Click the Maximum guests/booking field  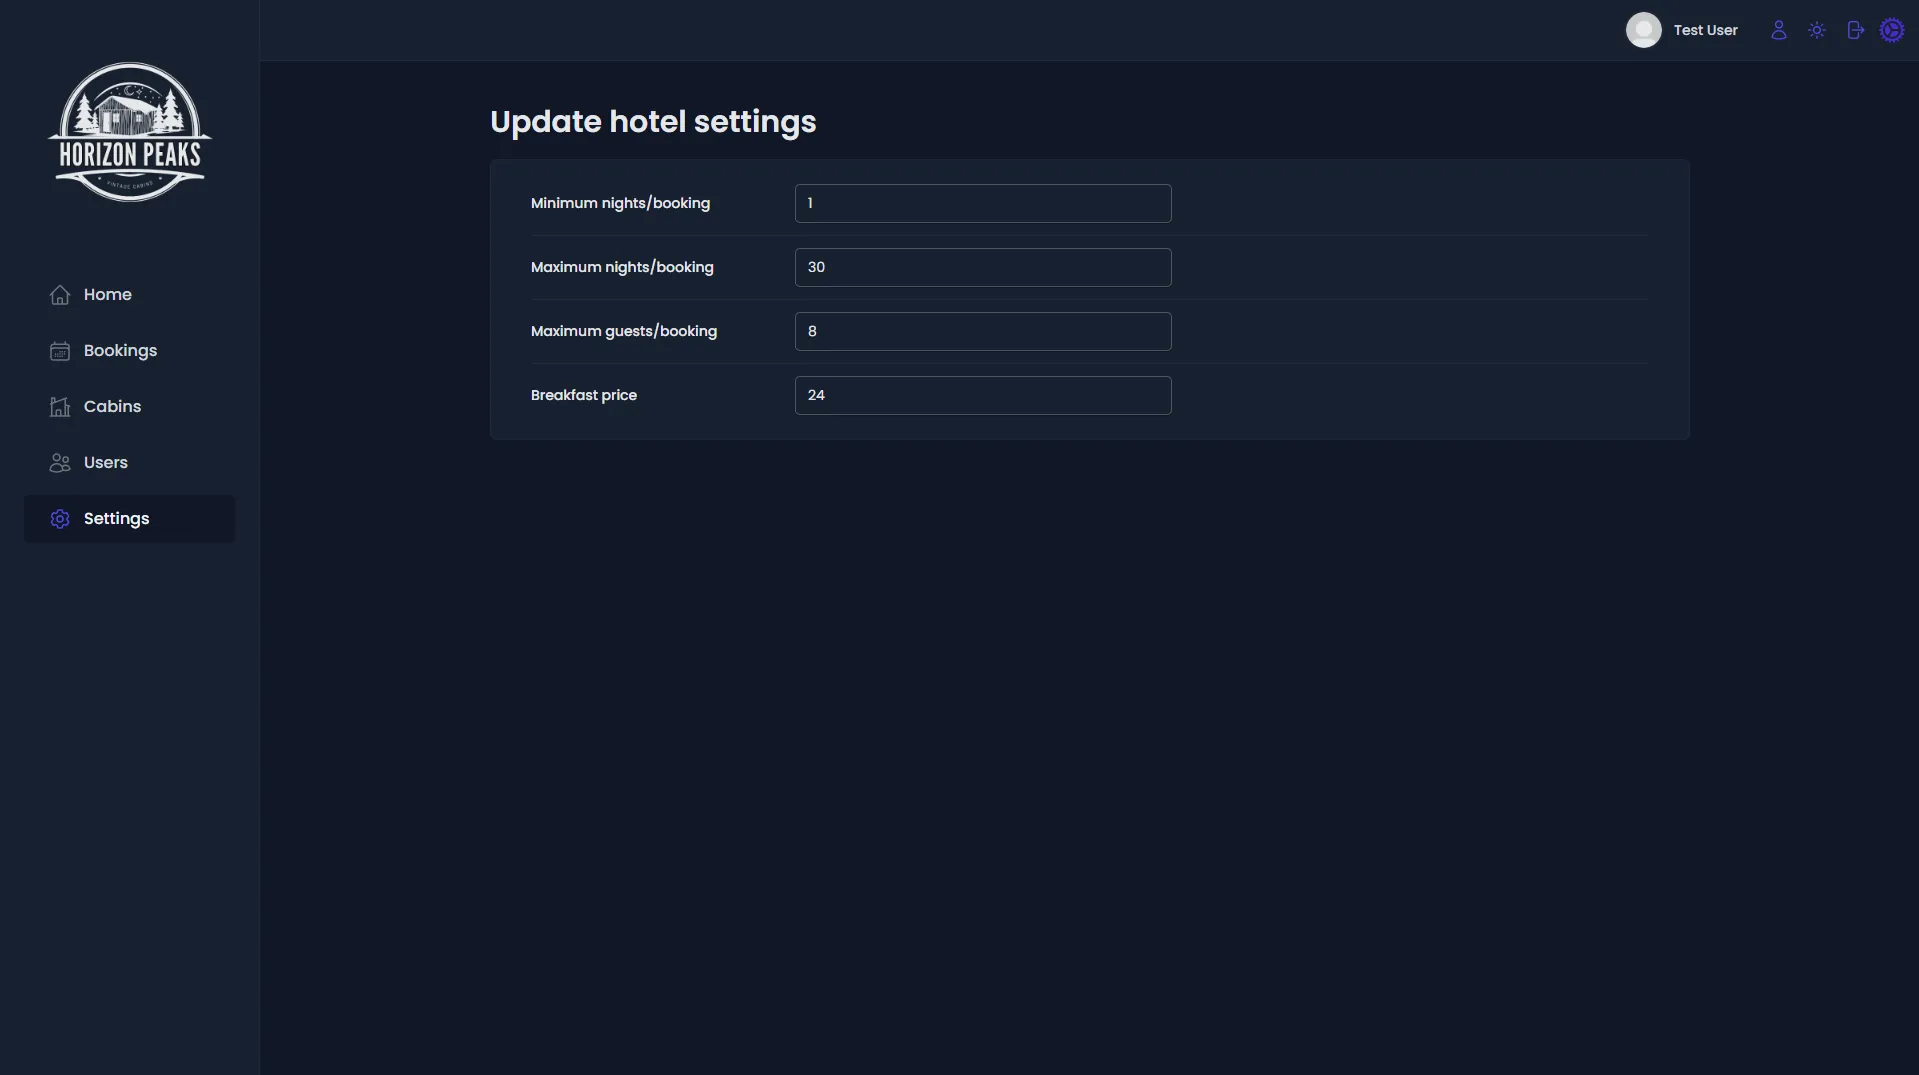983,331
